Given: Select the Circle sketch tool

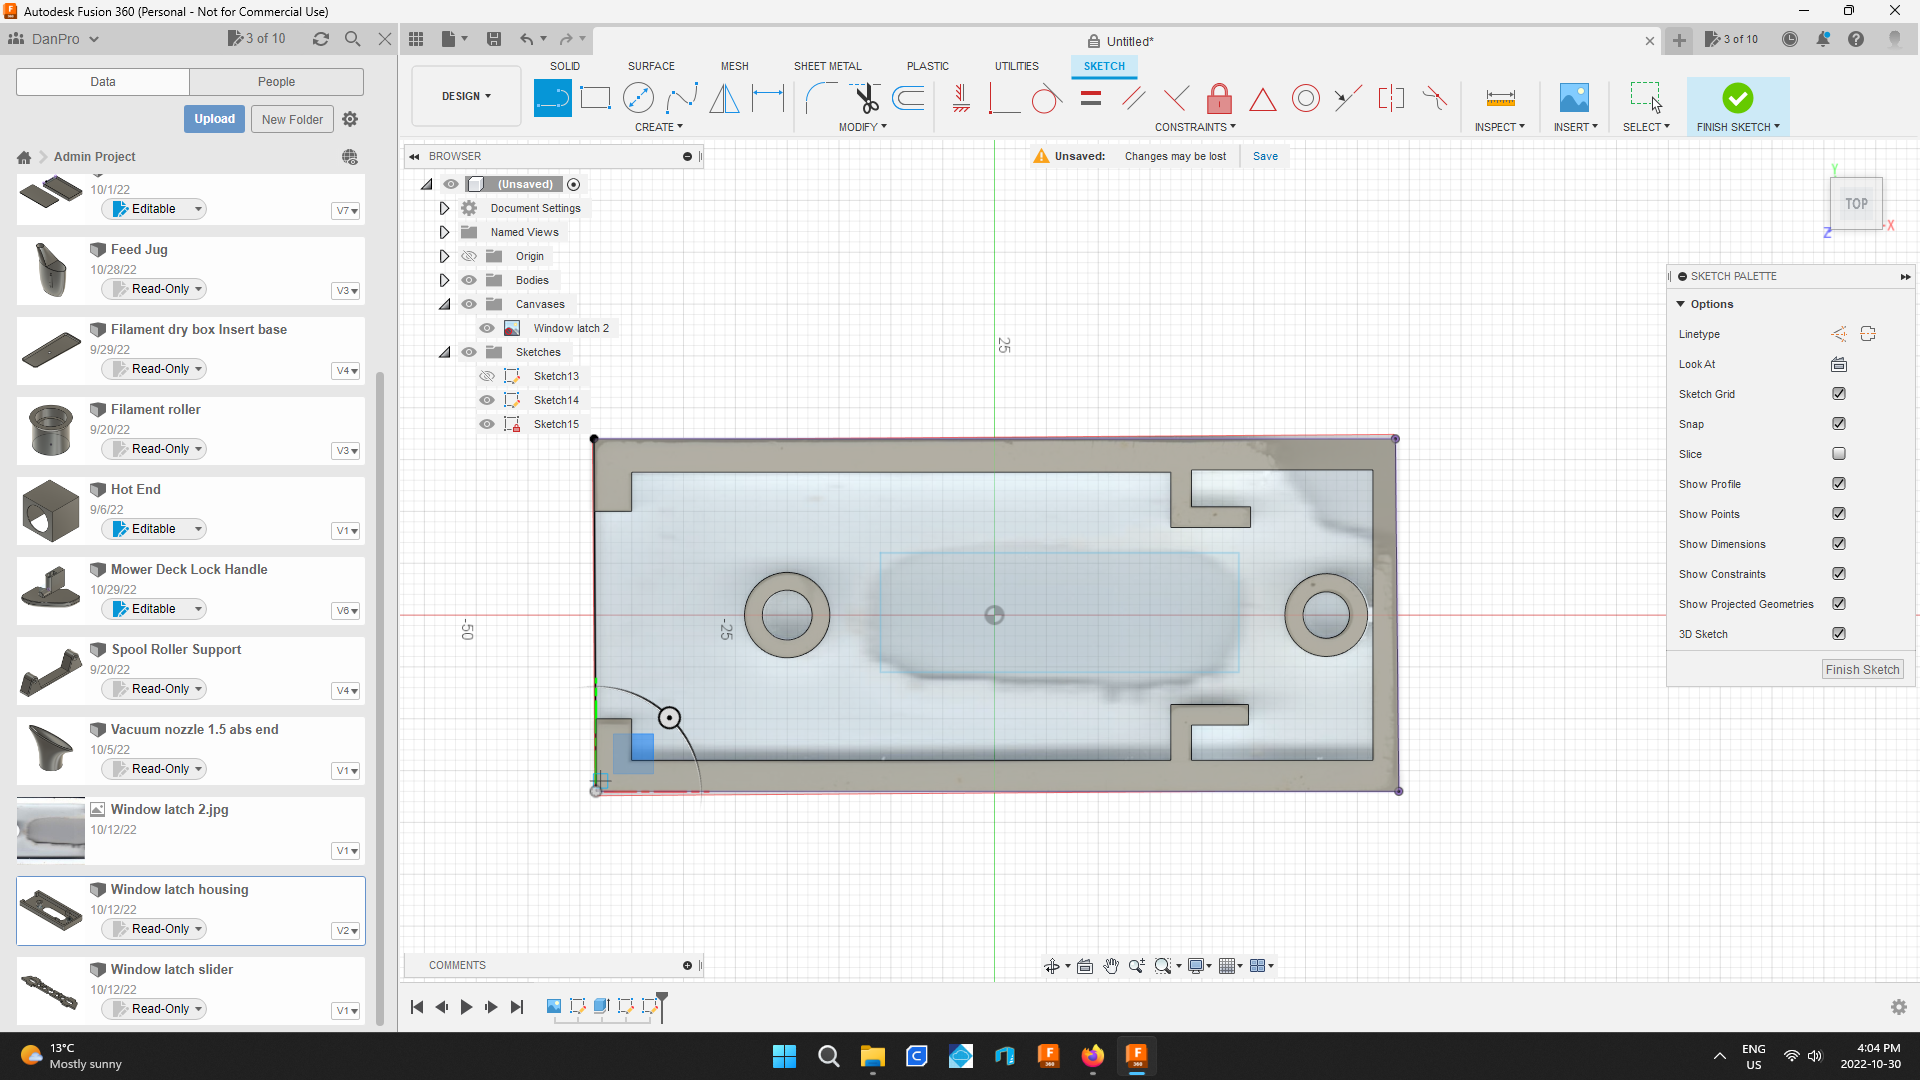Looking at the screenshot, I should (640, 98).
